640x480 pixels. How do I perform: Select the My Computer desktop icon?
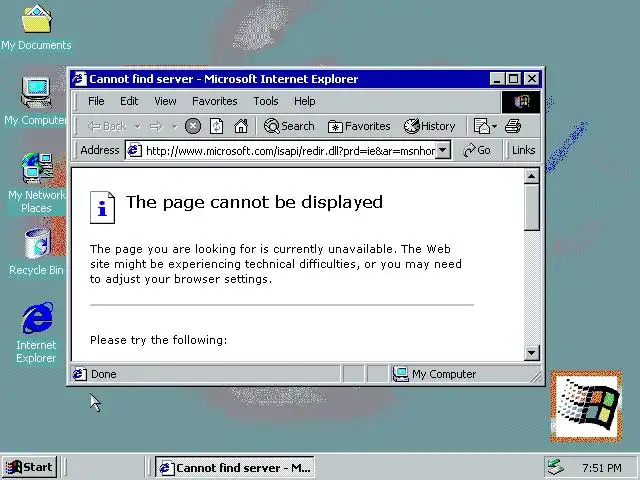pos(35,101)
